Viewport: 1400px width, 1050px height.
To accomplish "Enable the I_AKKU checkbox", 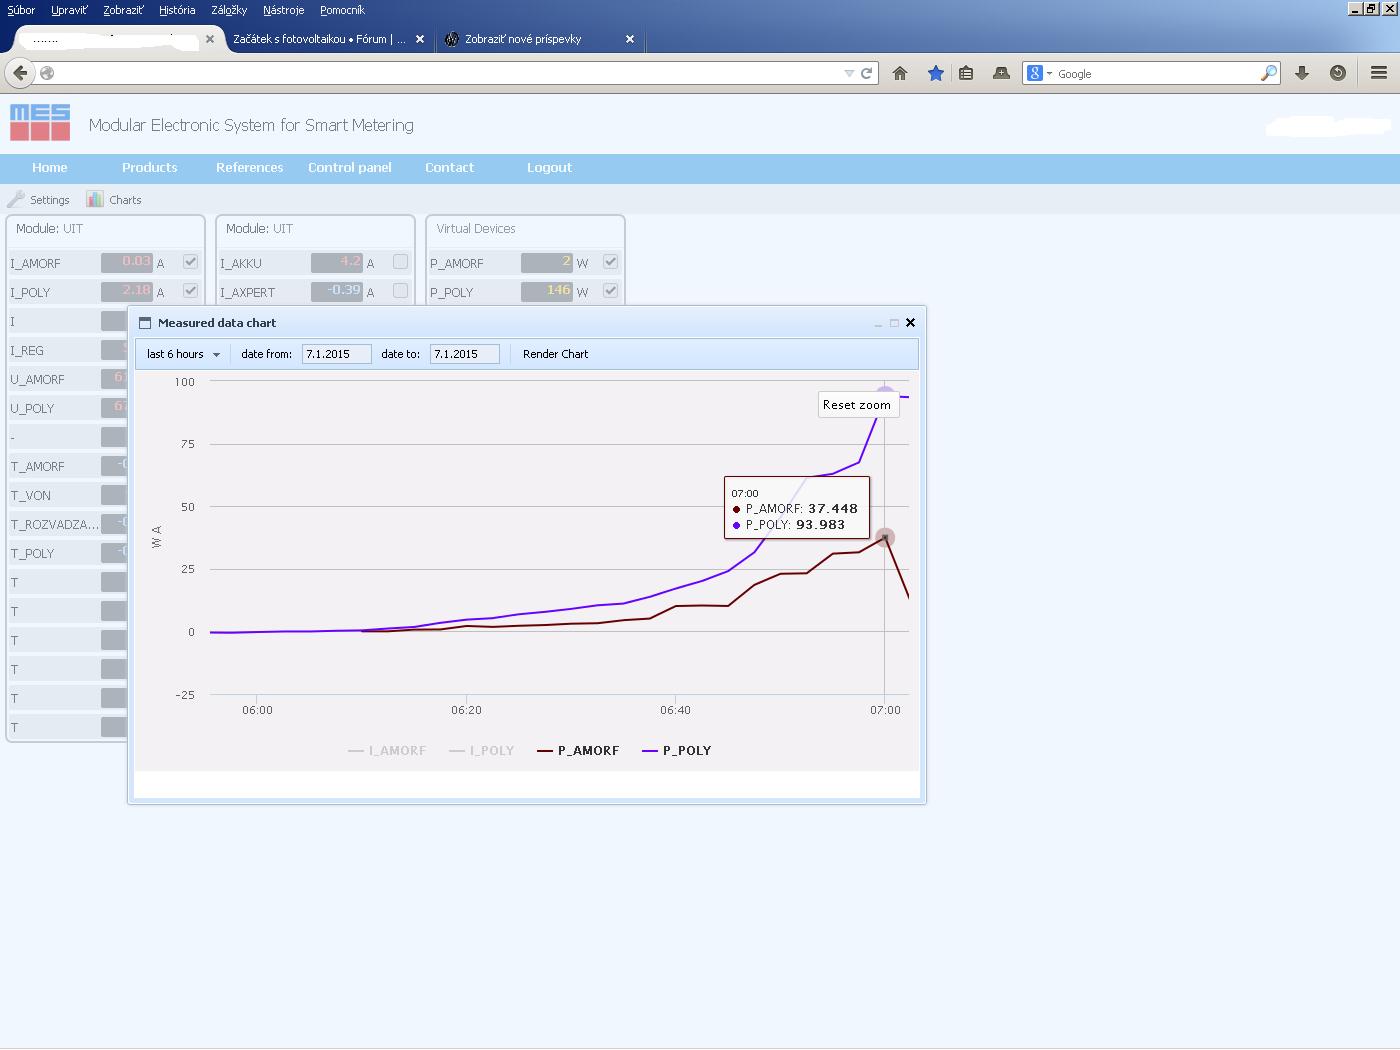I will (x=400, y=262).
